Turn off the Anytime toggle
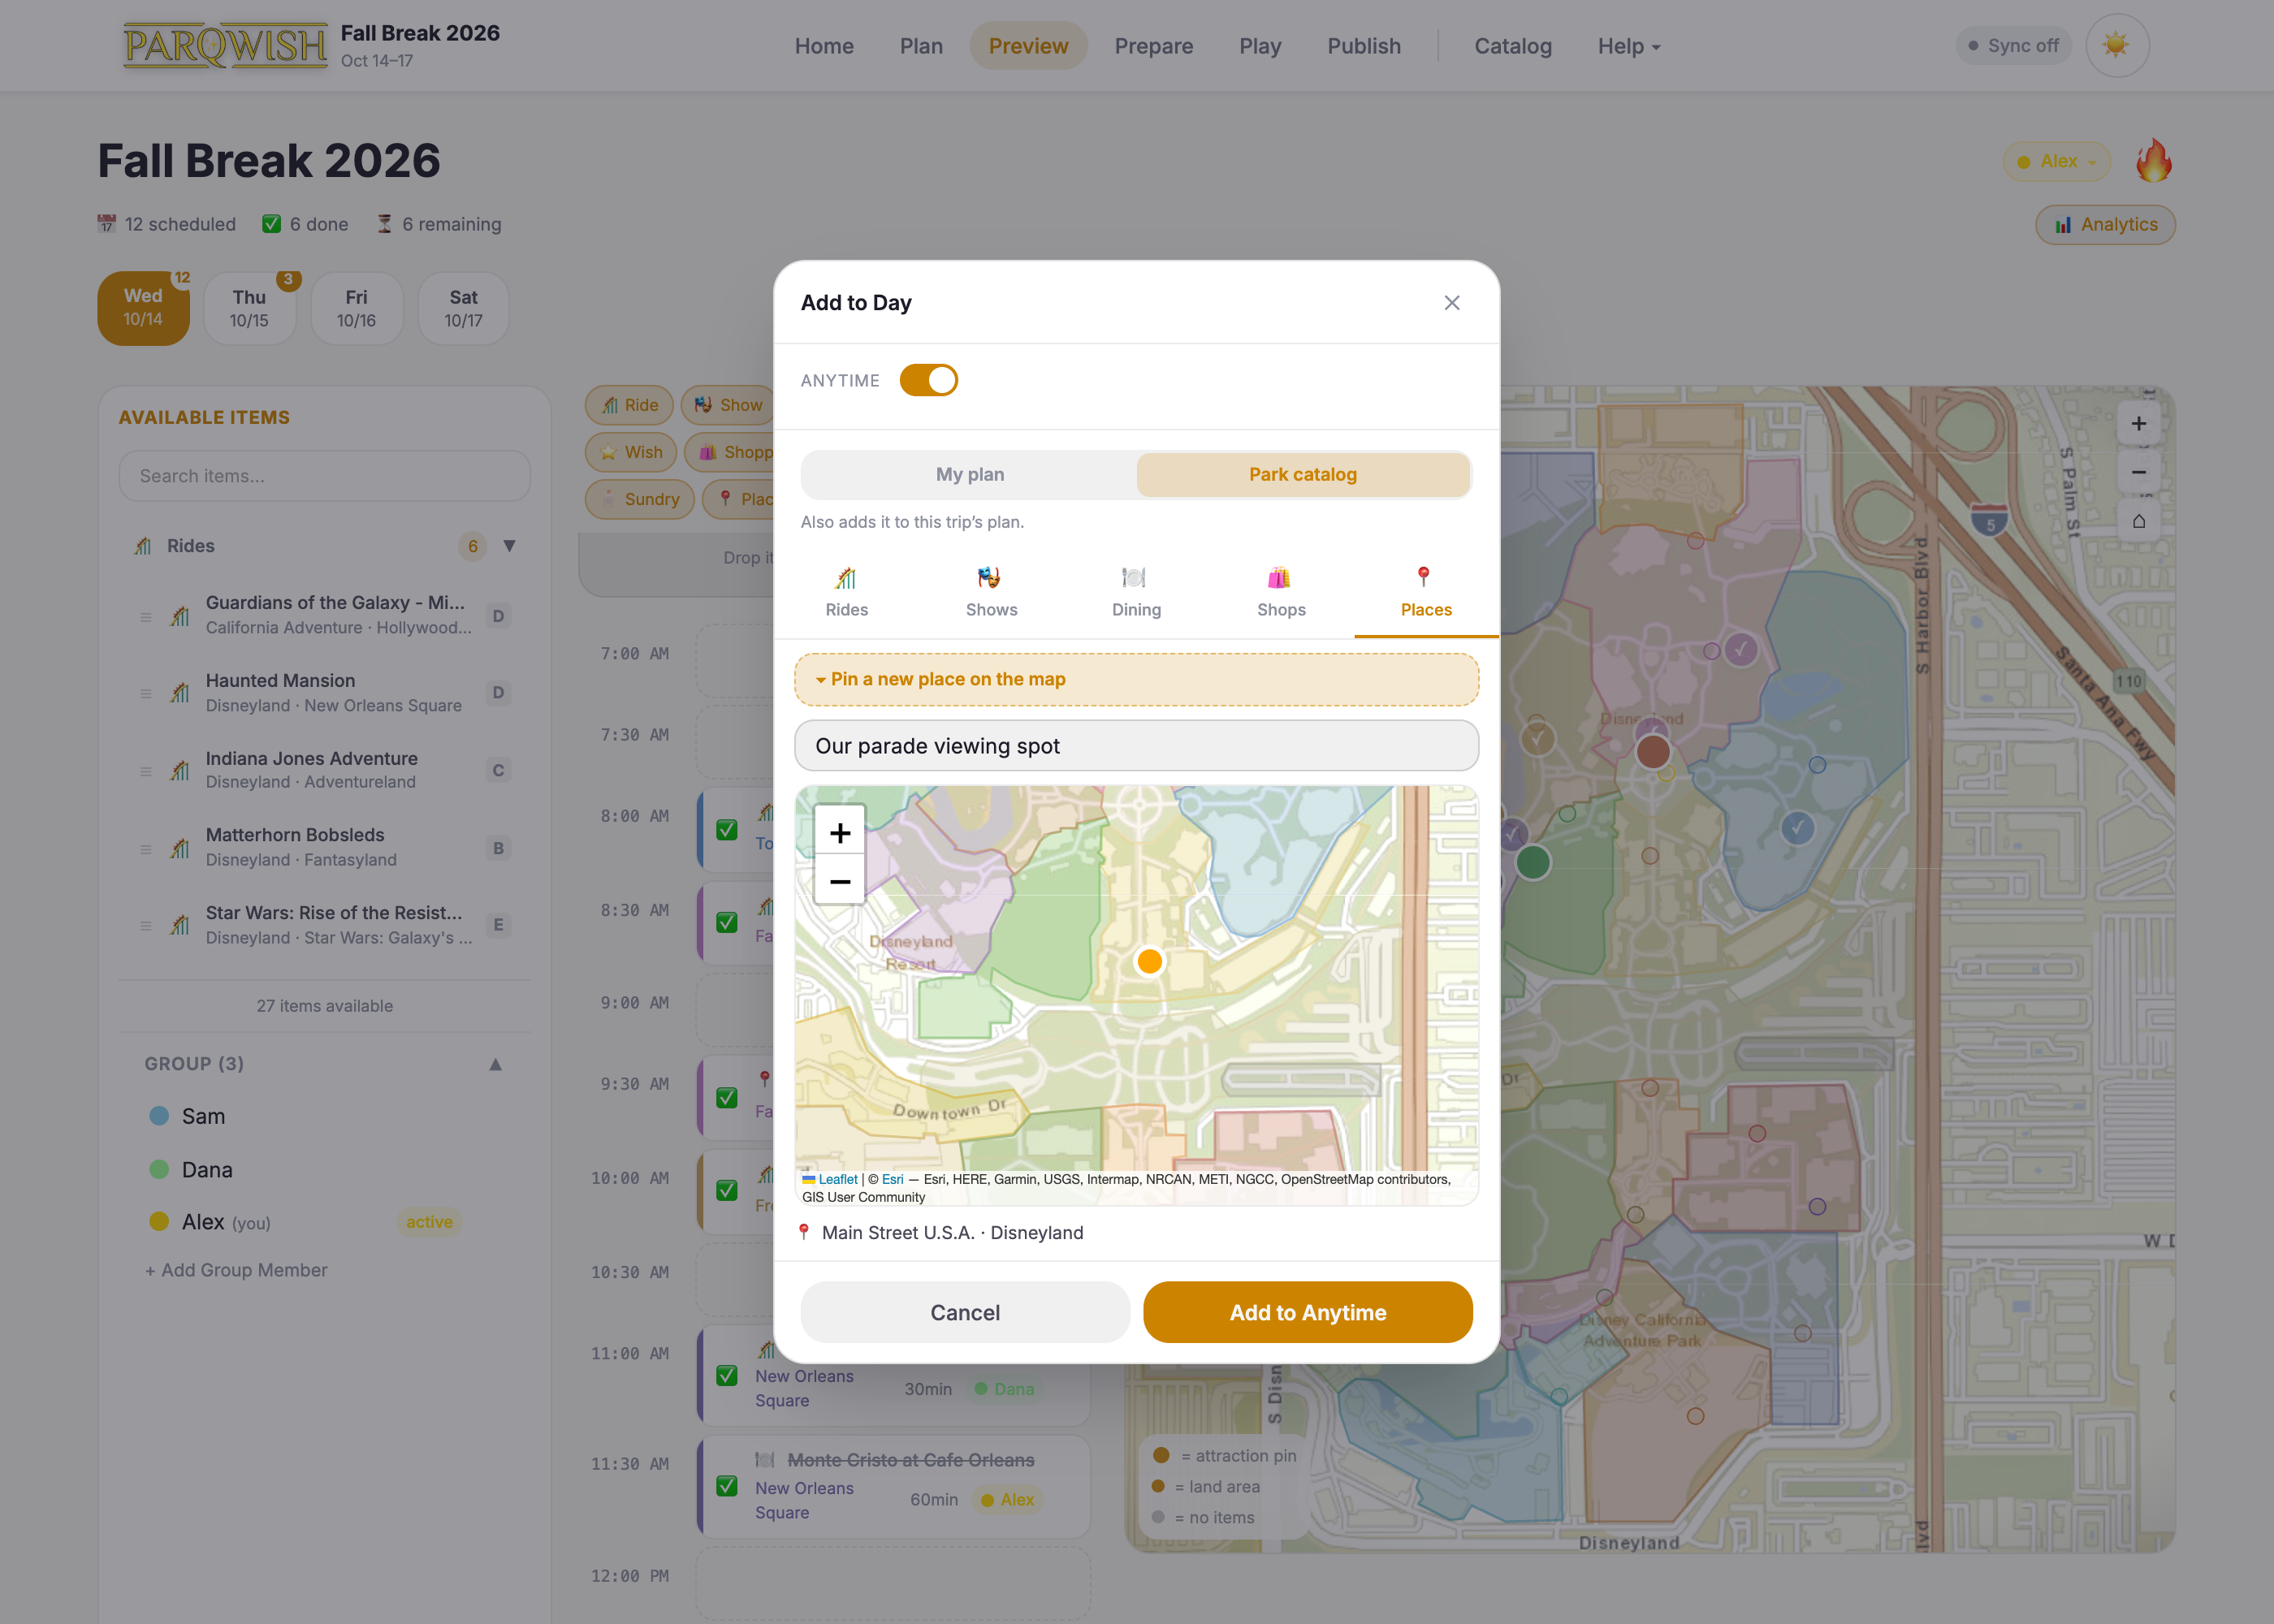This screenshot has height=1624, width=2274. pos(928,380)
